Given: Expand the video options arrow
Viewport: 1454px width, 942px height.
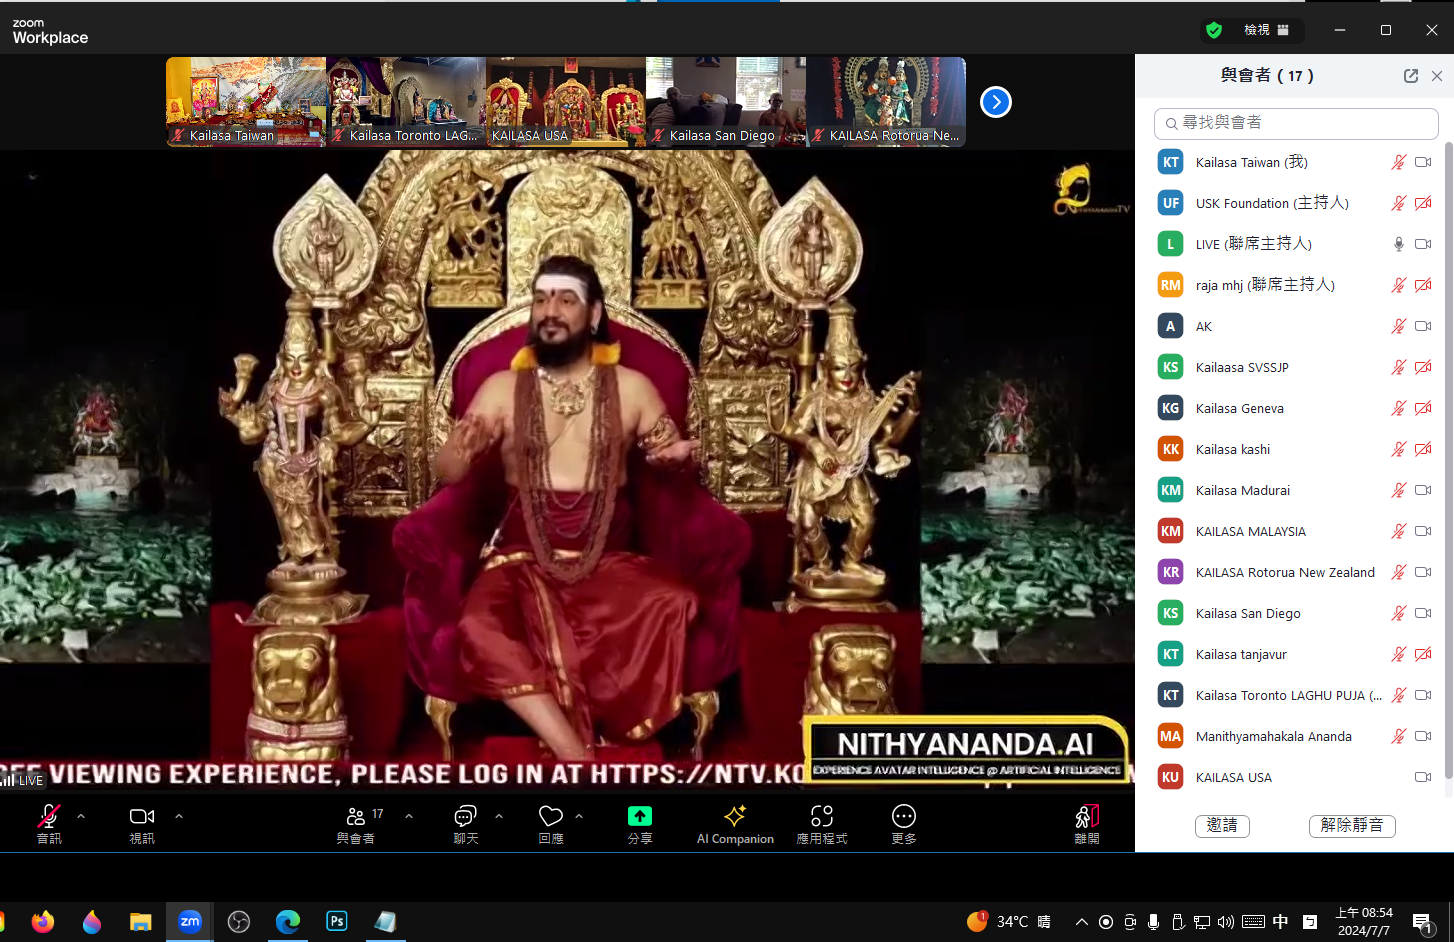Looking at the screenshot, I should 179,816.
